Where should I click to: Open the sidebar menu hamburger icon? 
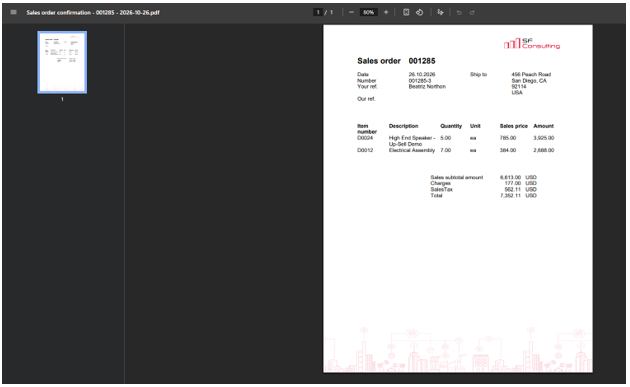click(x=13, y=12)
